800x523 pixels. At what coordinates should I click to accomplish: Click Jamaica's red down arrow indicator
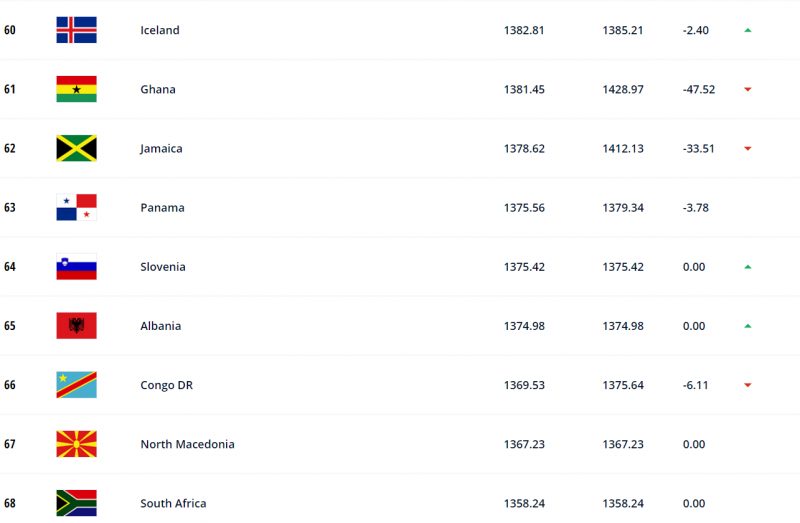[747, 149]
